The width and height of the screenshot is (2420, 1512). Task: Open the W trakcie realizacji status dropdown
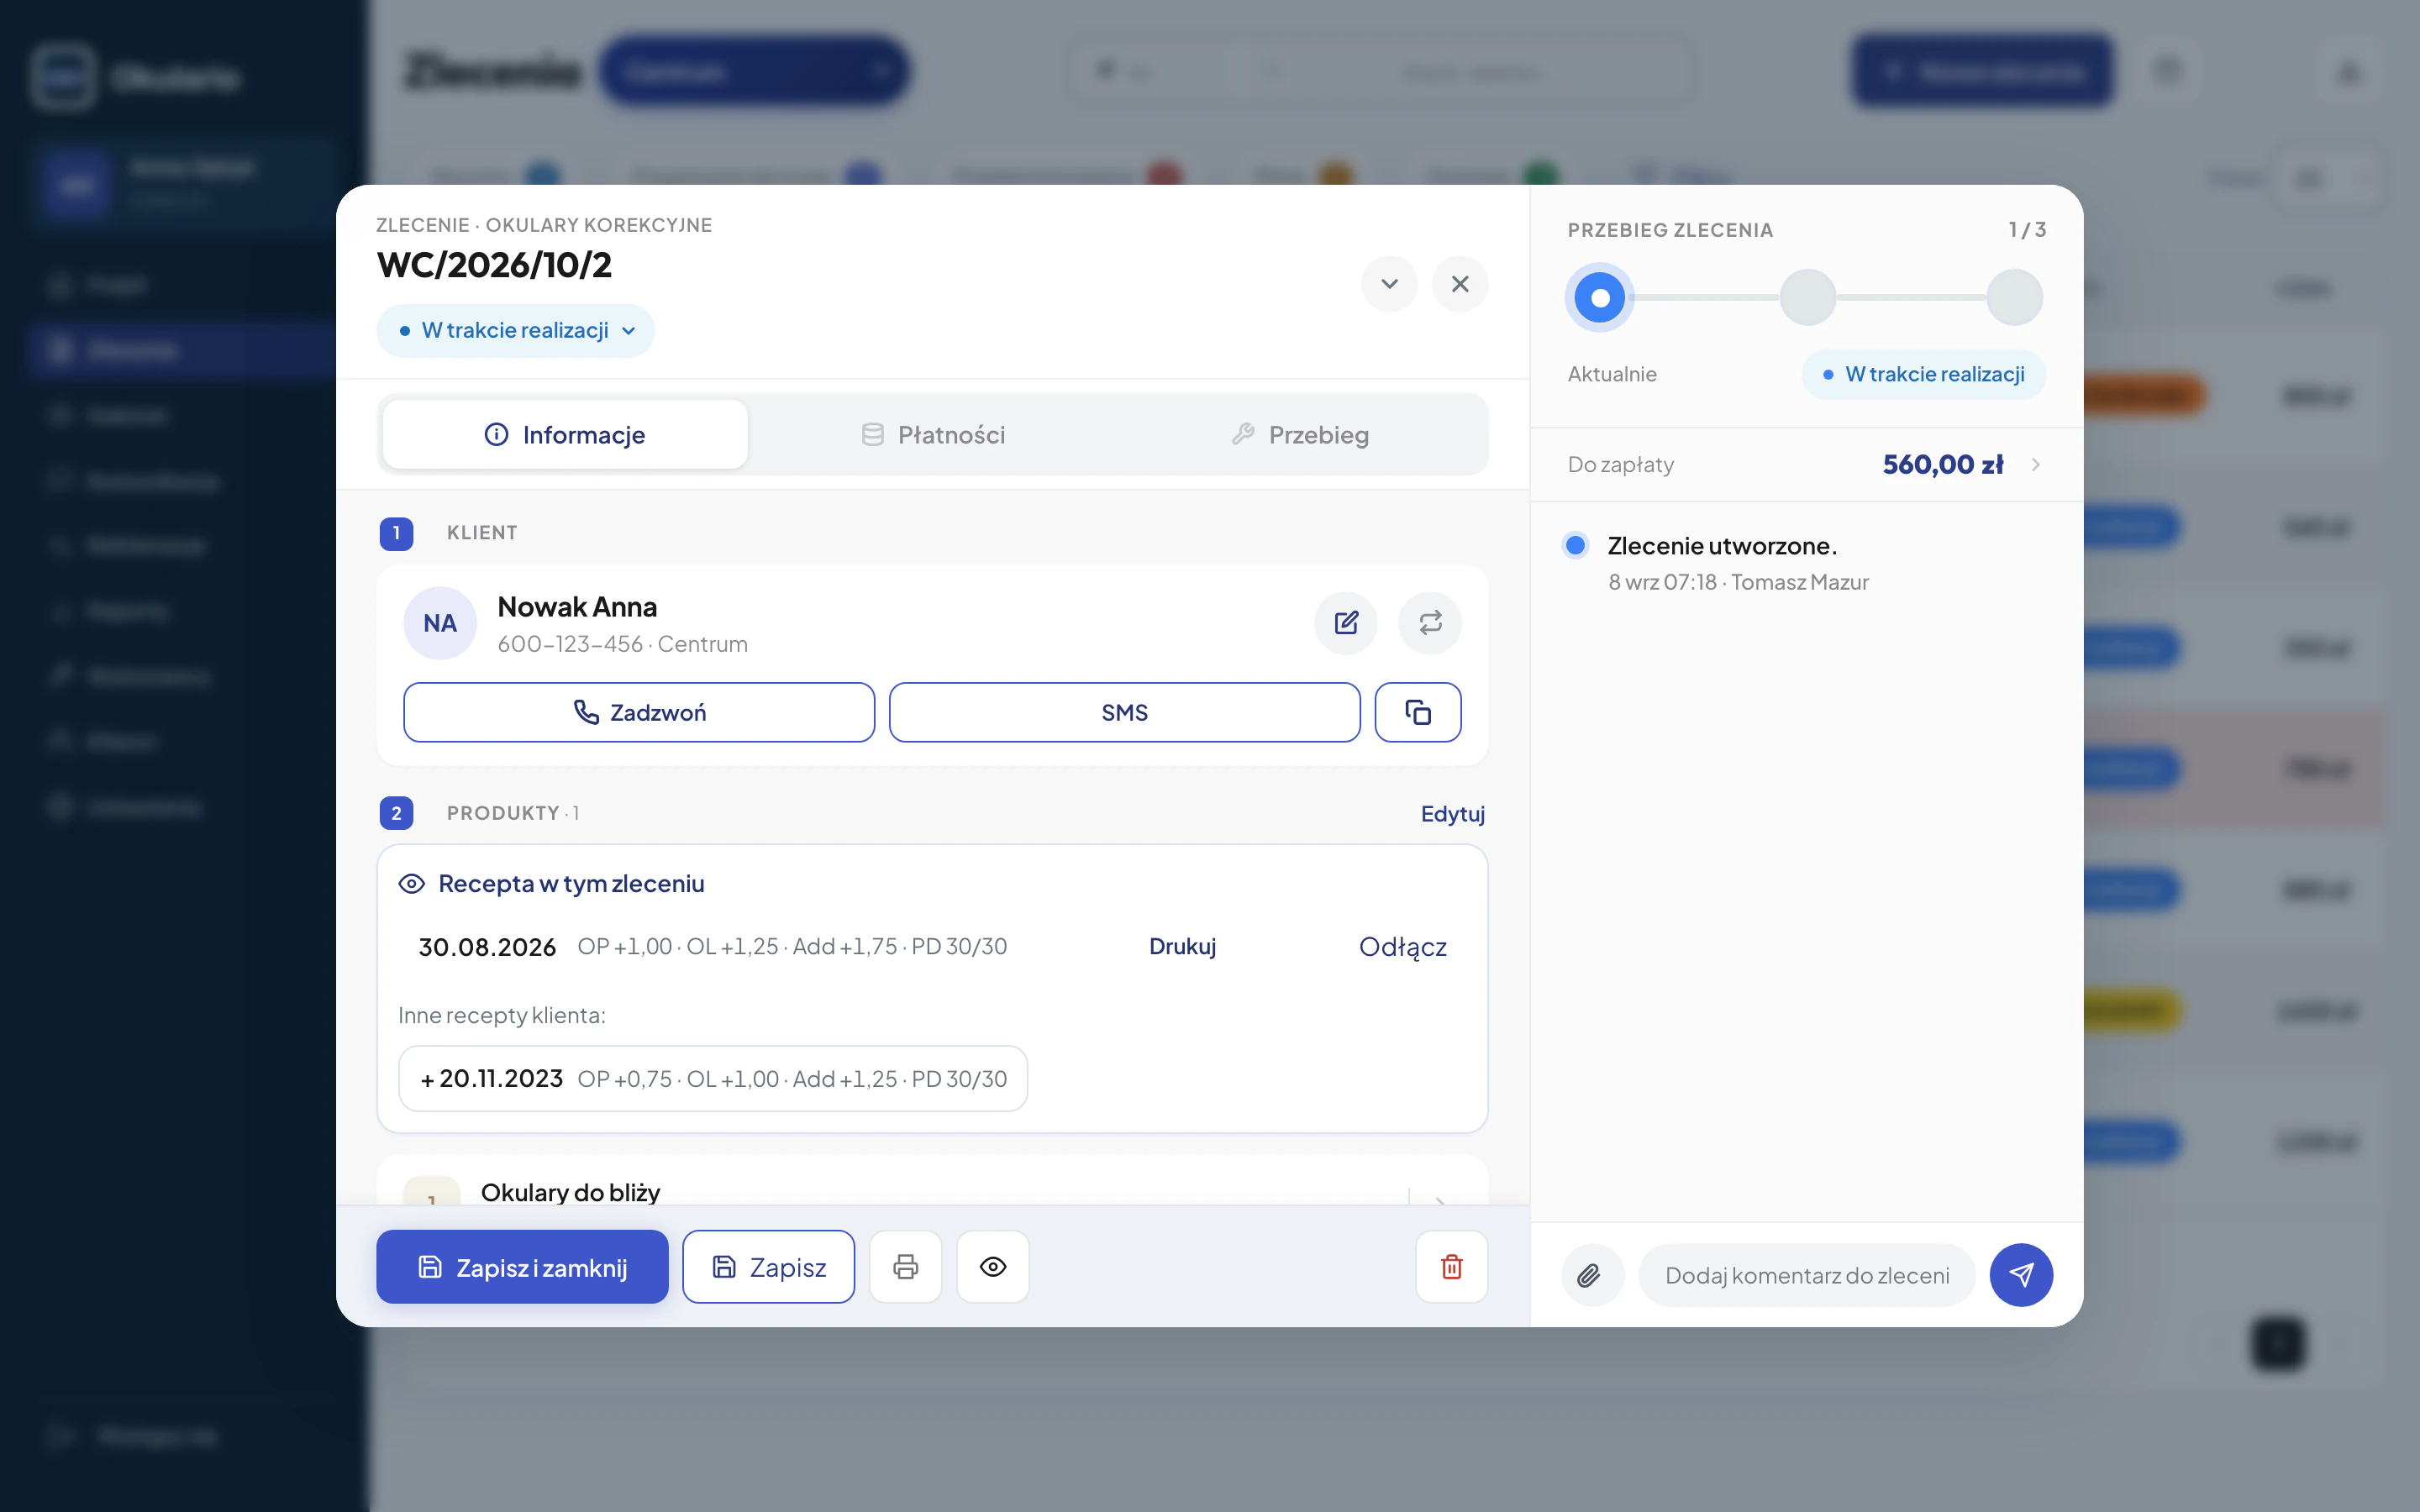(x=516, y=331)
